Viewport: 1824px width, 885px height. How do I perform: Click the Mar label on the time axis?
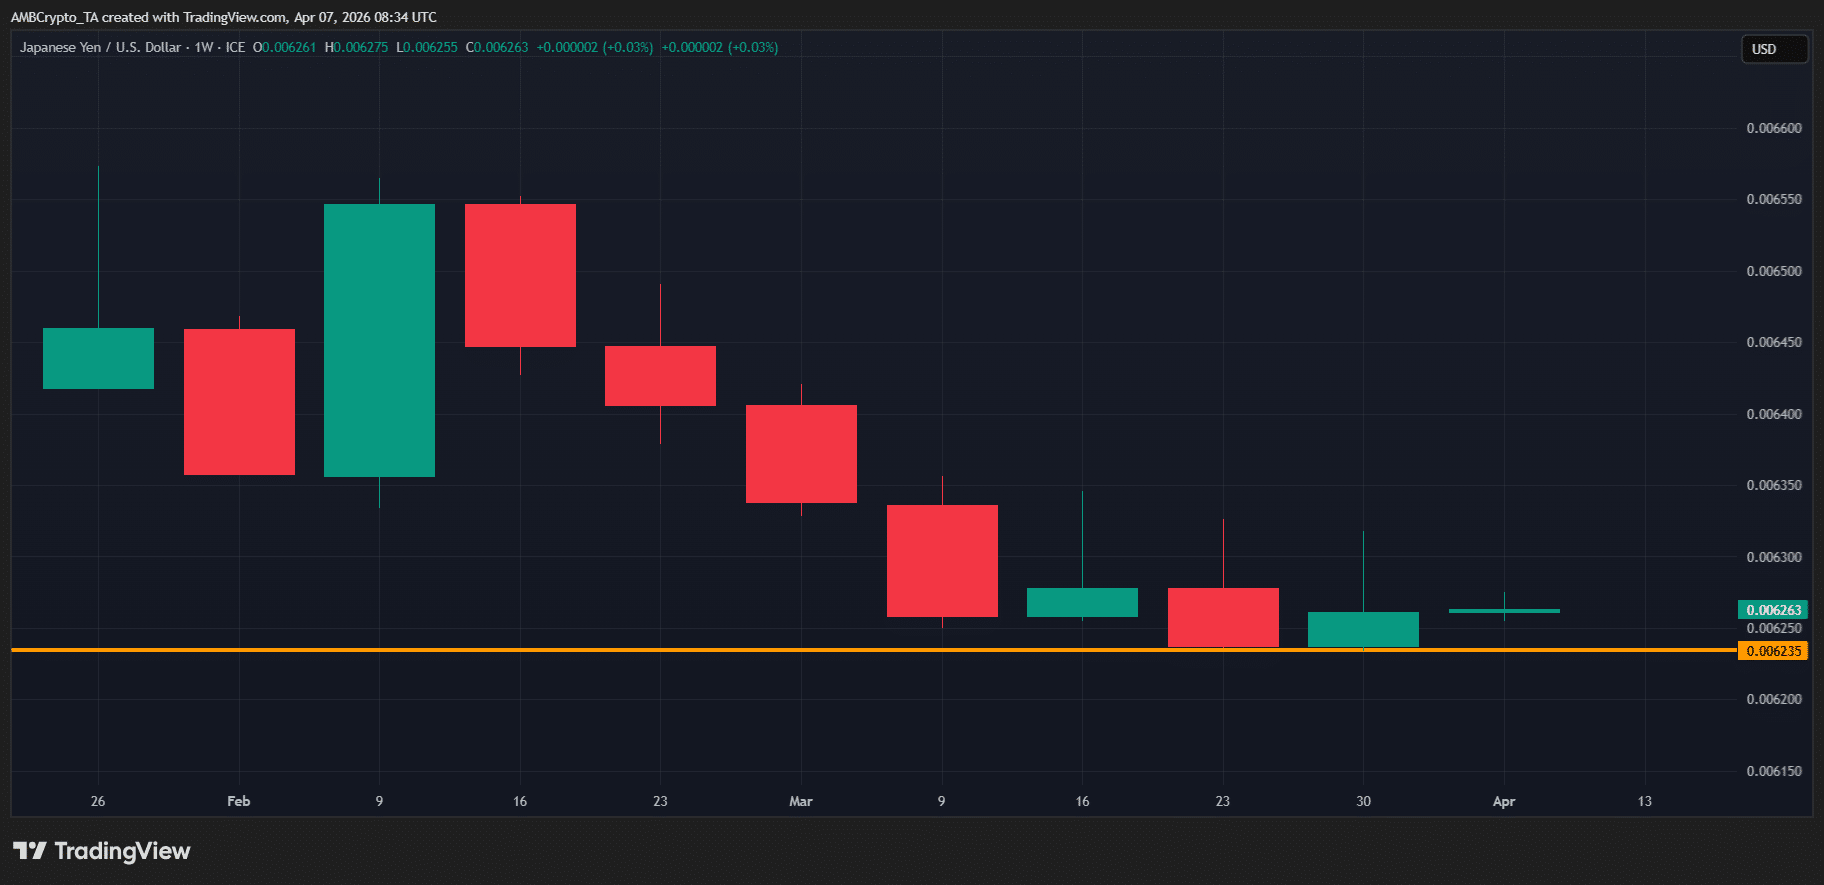click(x=801, y=801)
